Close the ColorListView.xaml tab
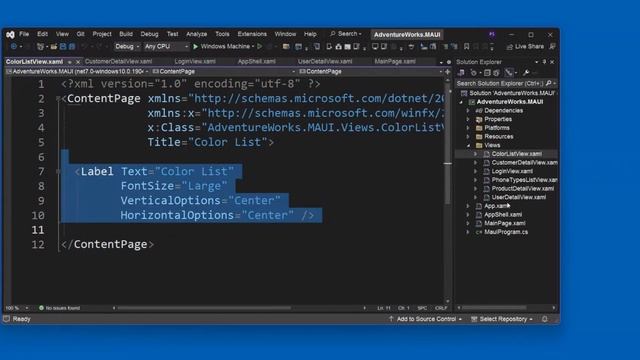640x360 pixels. point(78,62)
